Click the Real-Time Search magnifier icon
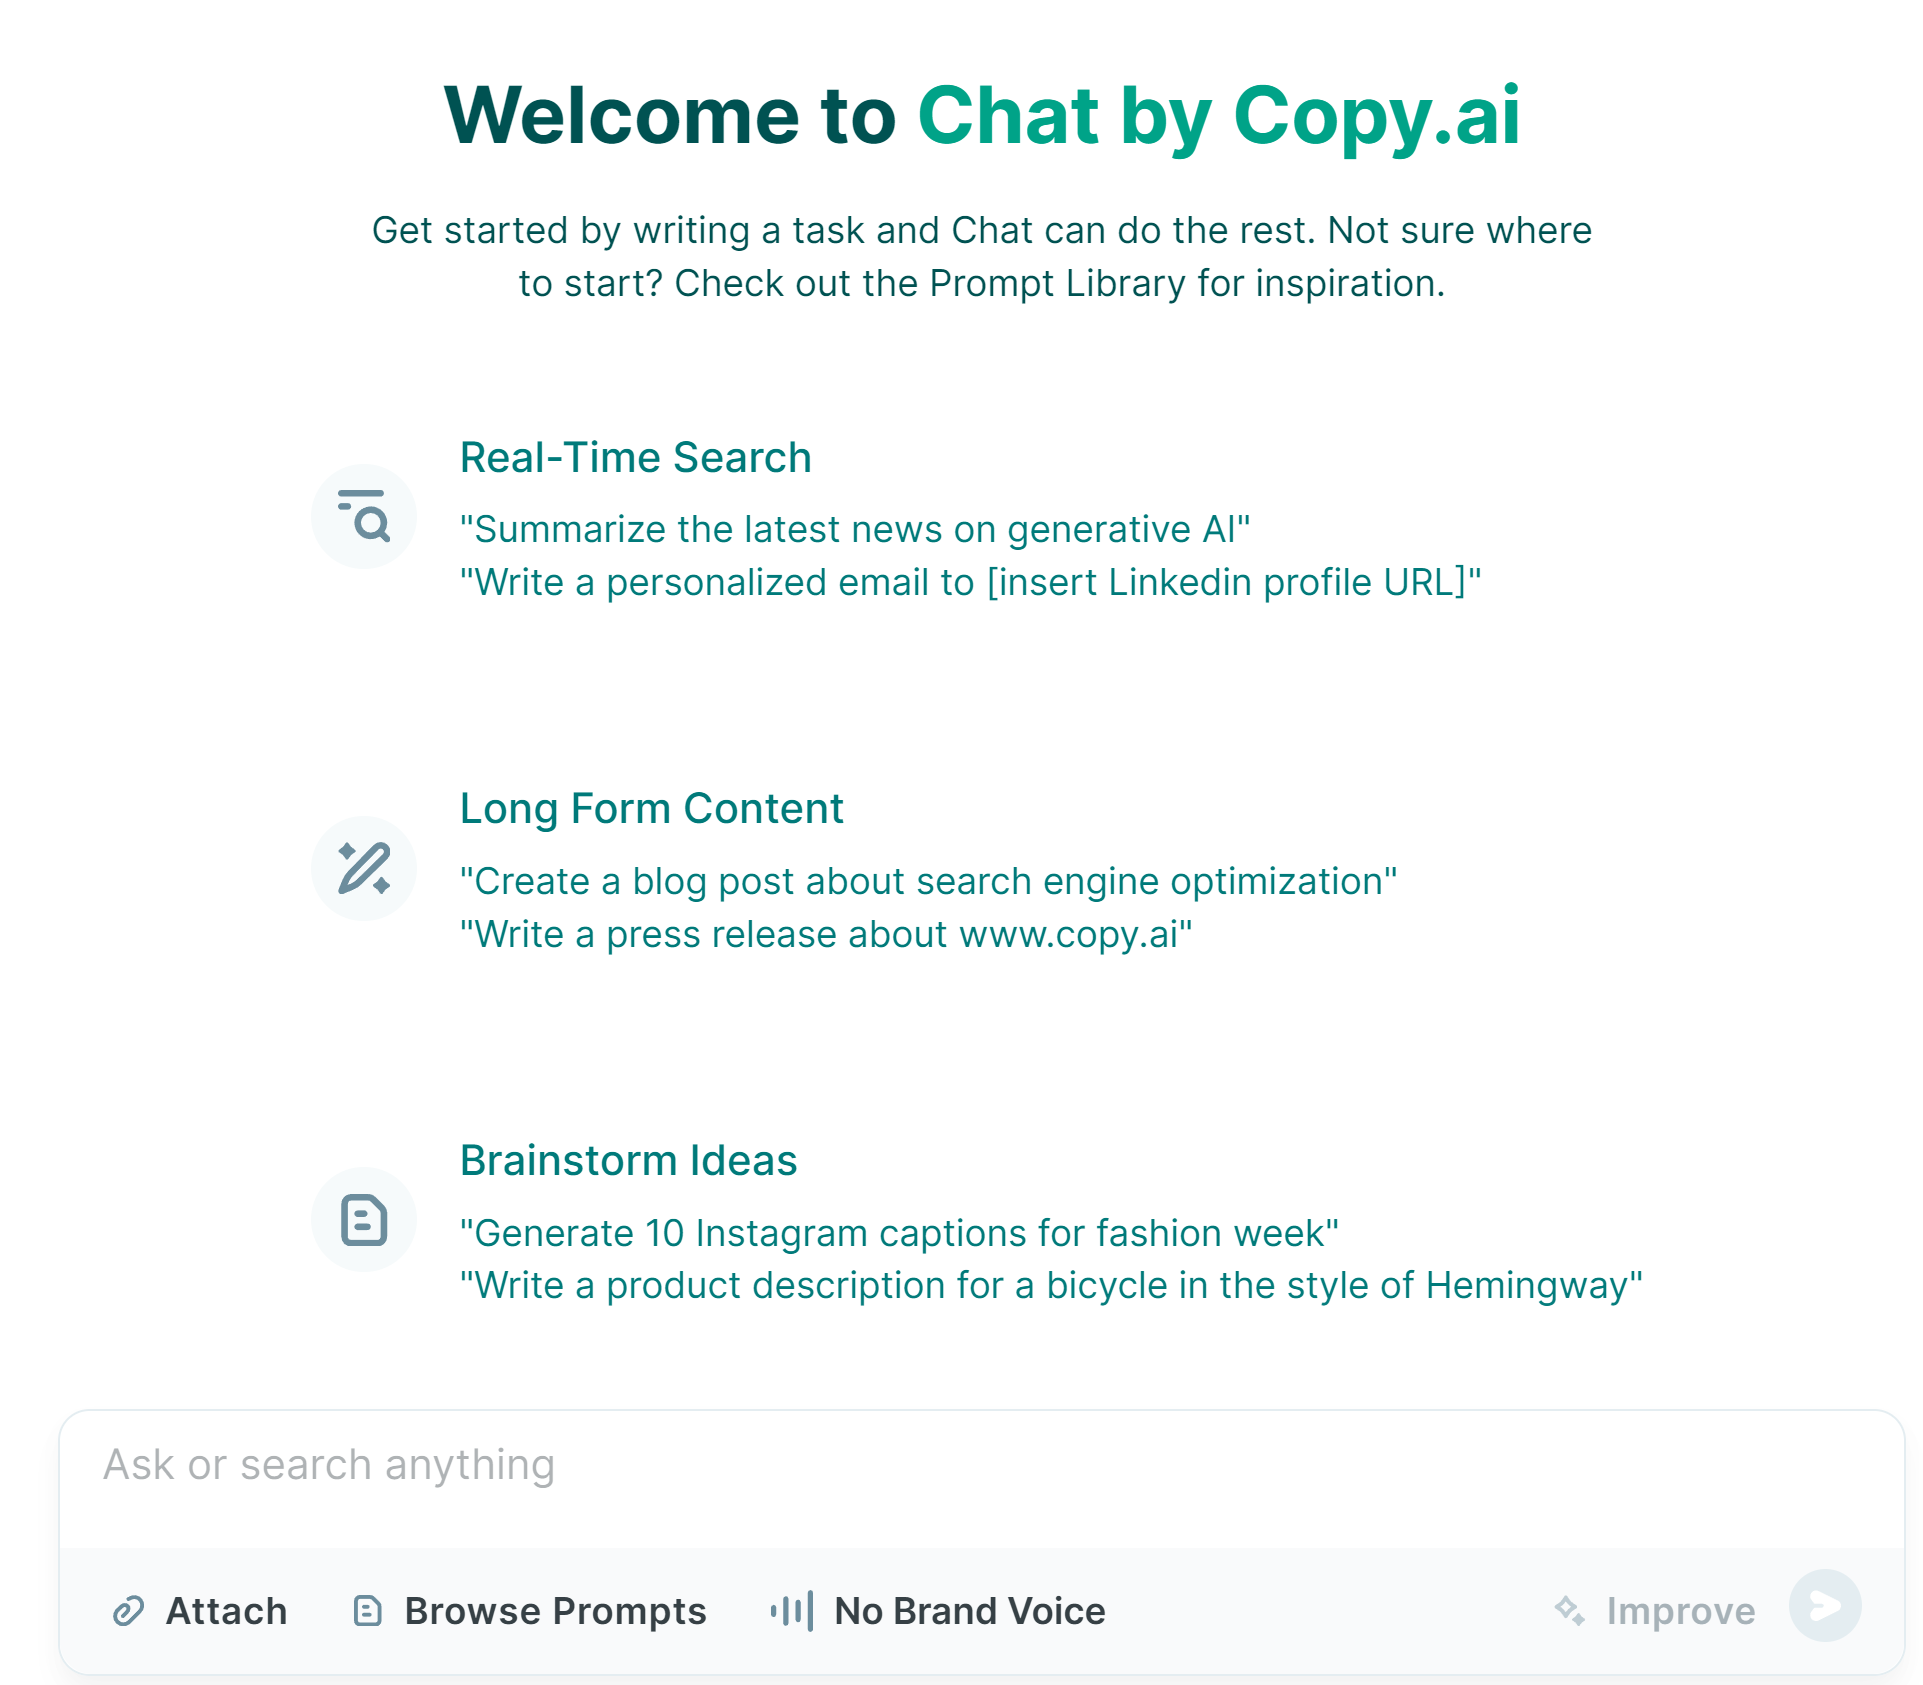The image size is (1923, 1685). pos(364,516)
